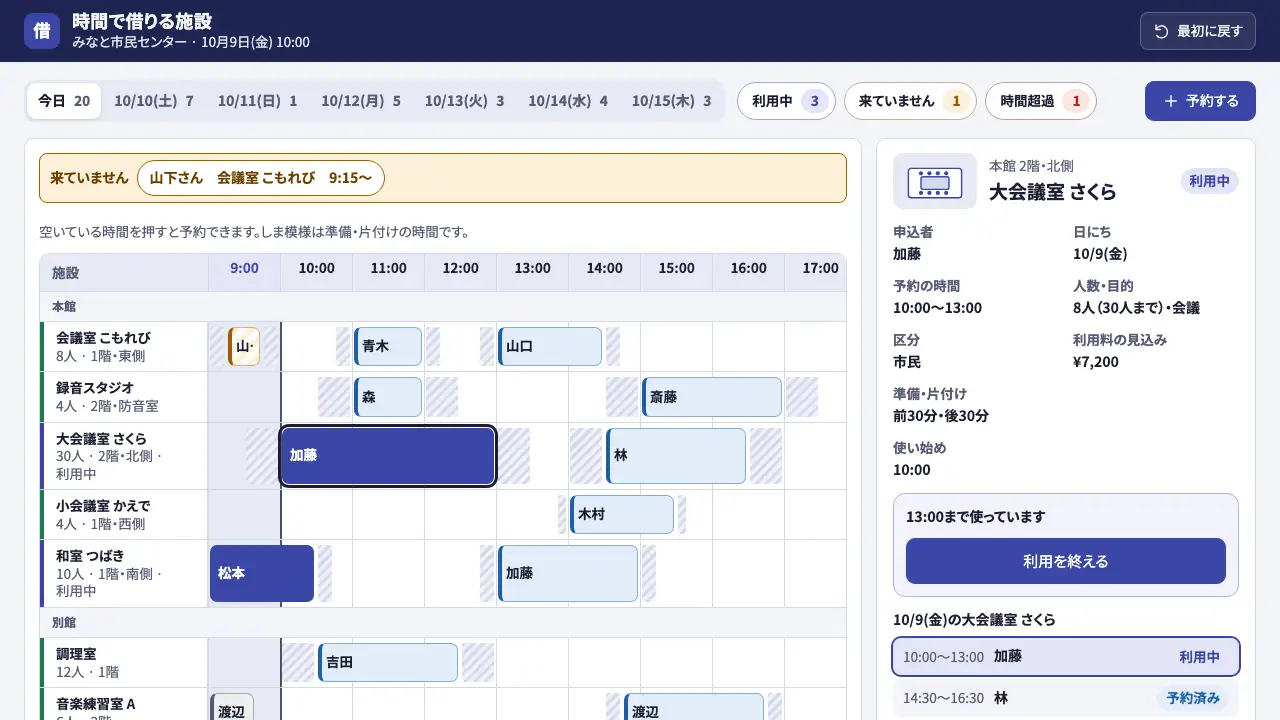Click 最初に戻す reset button
The width and height of the screenshot is (1280, 720).
[1198, 31]
